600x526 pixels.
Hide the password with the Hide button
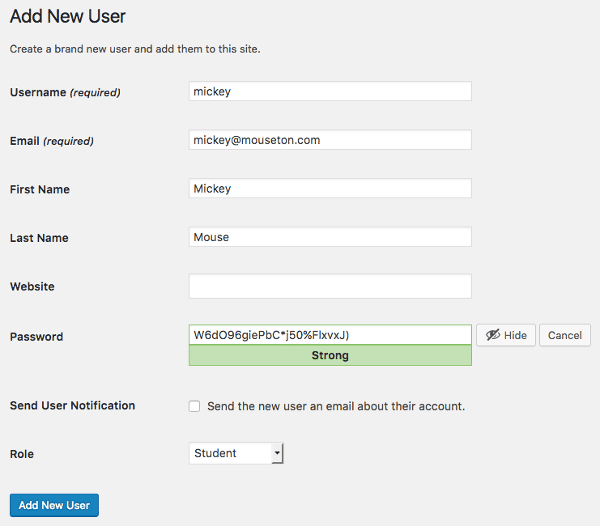click(x=506, y=335)
